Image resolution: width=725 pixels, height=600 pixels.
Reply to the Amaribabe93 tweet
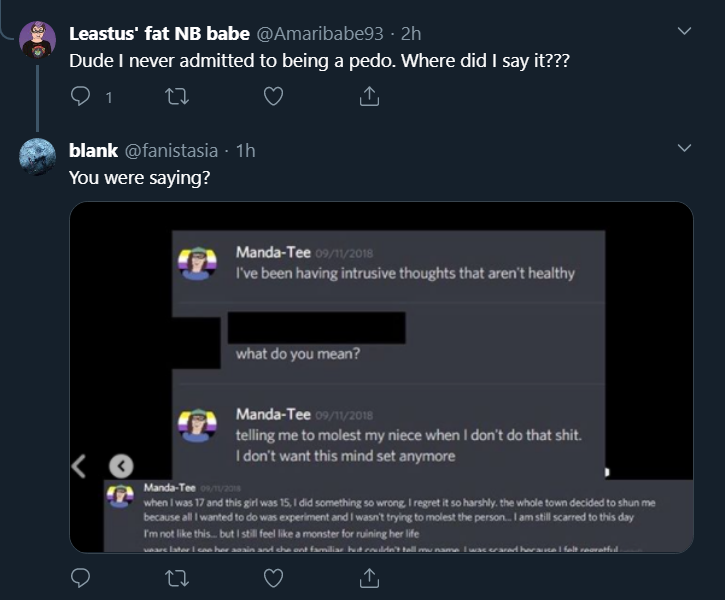click(82, 96)
